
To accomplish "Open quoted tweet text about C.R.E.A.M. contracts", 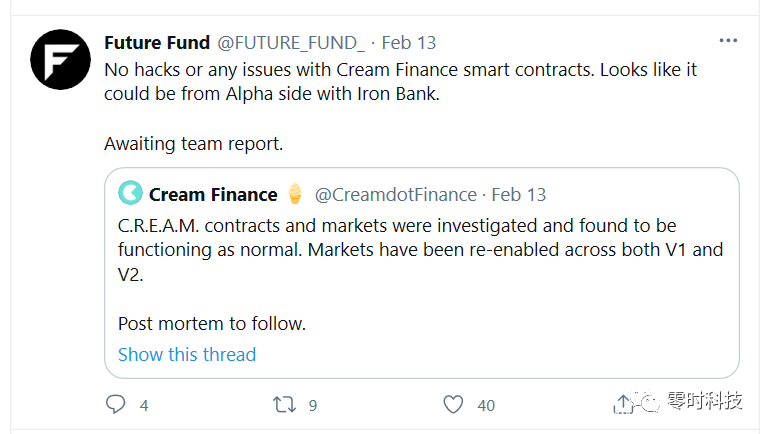I will pyautogui.click(x=420, y=274).
